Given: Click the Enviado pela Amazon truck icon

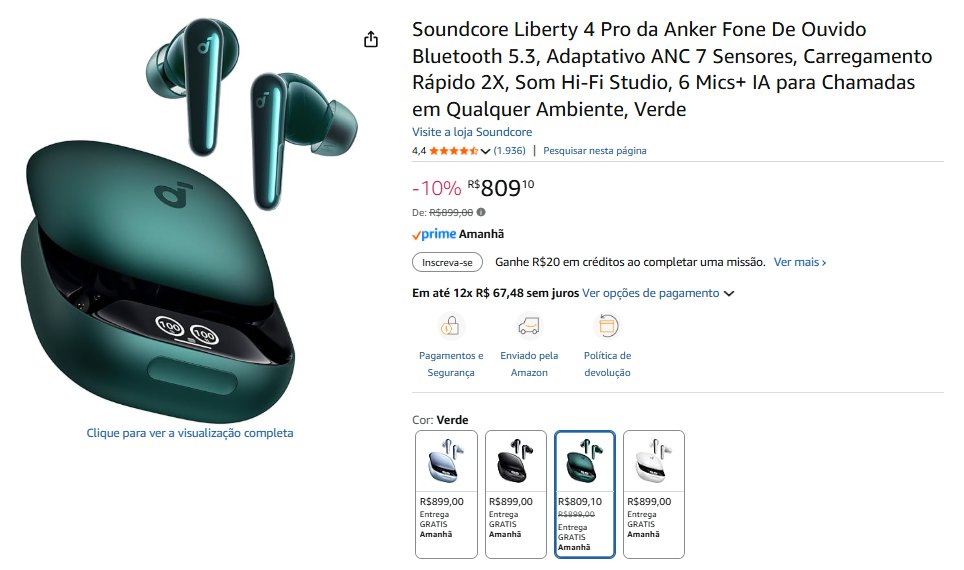Looking at the screenshot, I should pyautogui.click(x=529, y=325).
